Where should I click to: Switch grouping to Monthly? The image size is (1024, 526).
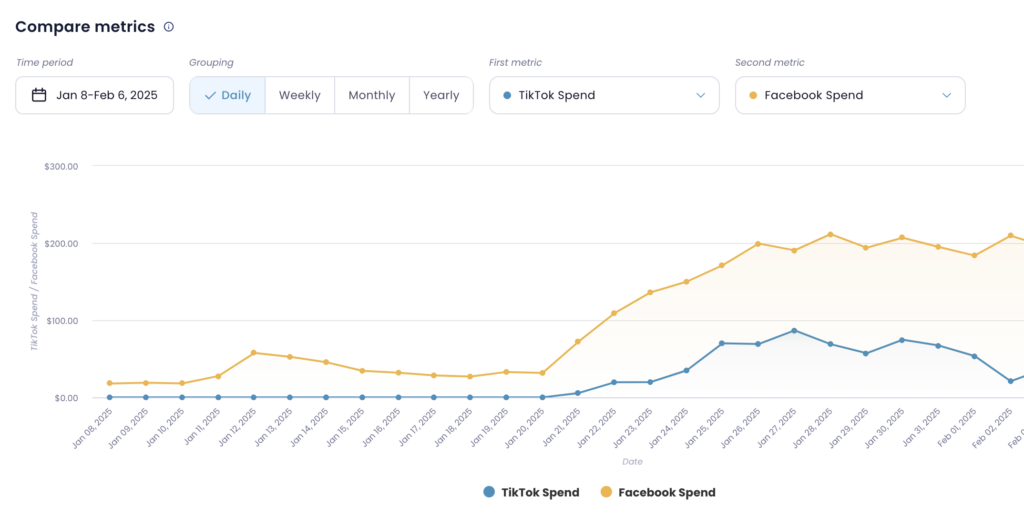click(x=372, y=95)
